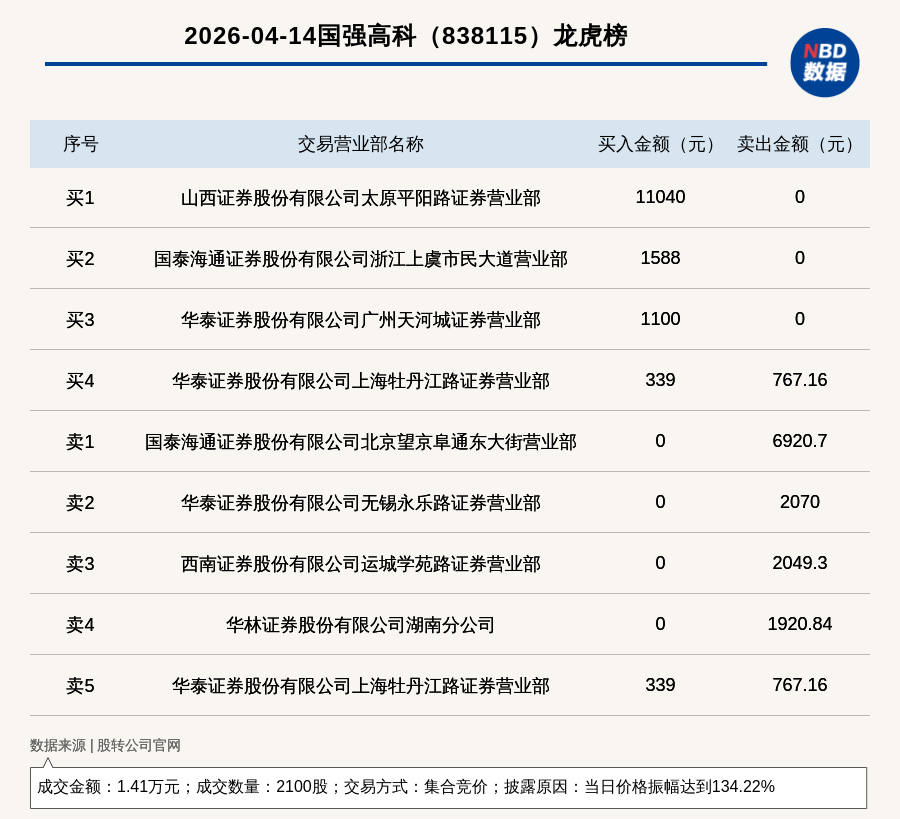Viewport: 900px width, 819px height.
Task: Click 华泰证券广州天河城证券营业部 name
Action: pyautogui.click(x=360, y=320)
